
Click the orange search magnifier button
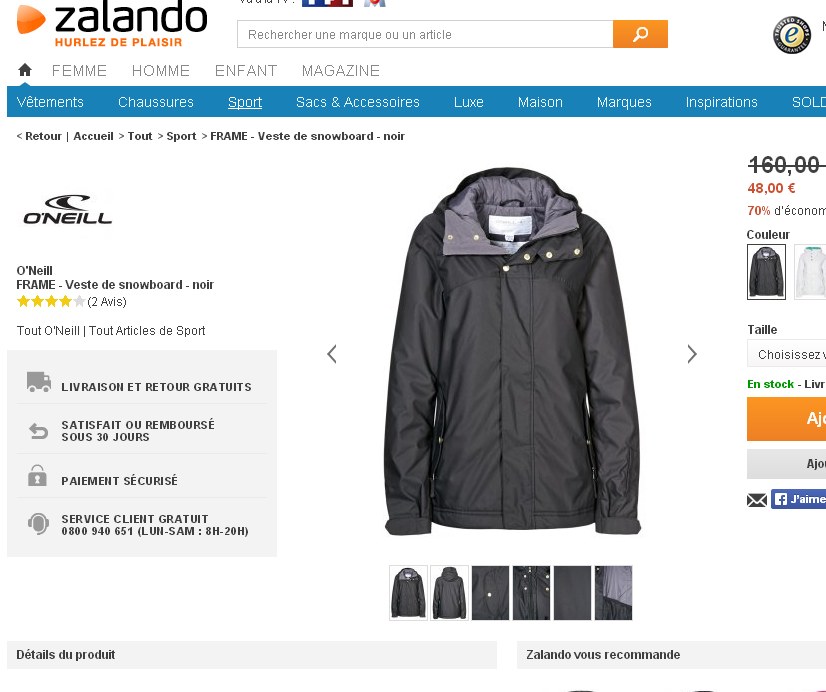(640, 34)
